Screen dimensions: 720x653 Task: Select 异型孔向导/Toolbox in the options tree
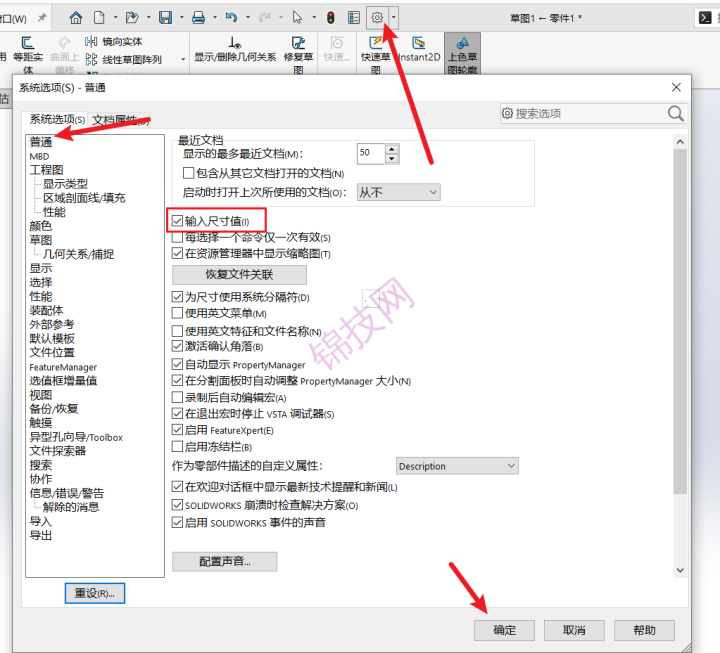76,437
